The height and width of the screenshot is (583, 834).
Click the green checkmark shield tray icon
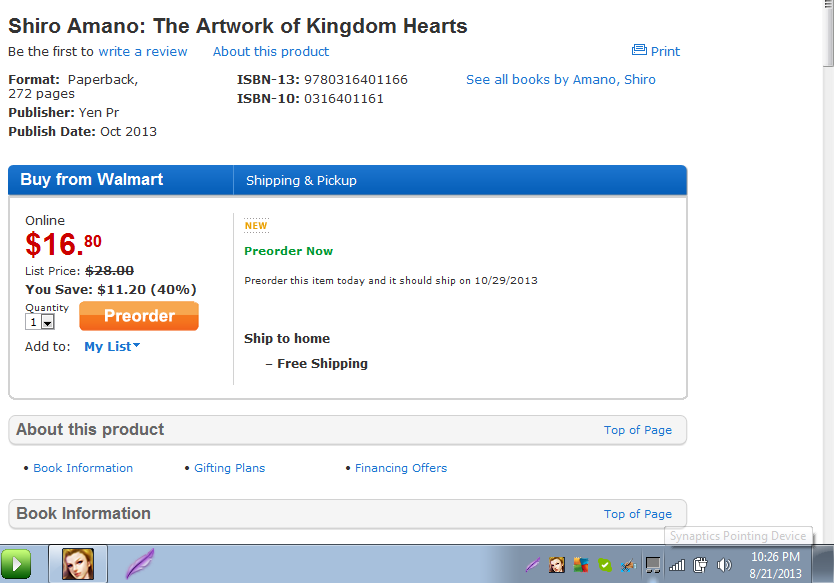tap(604, 565)
